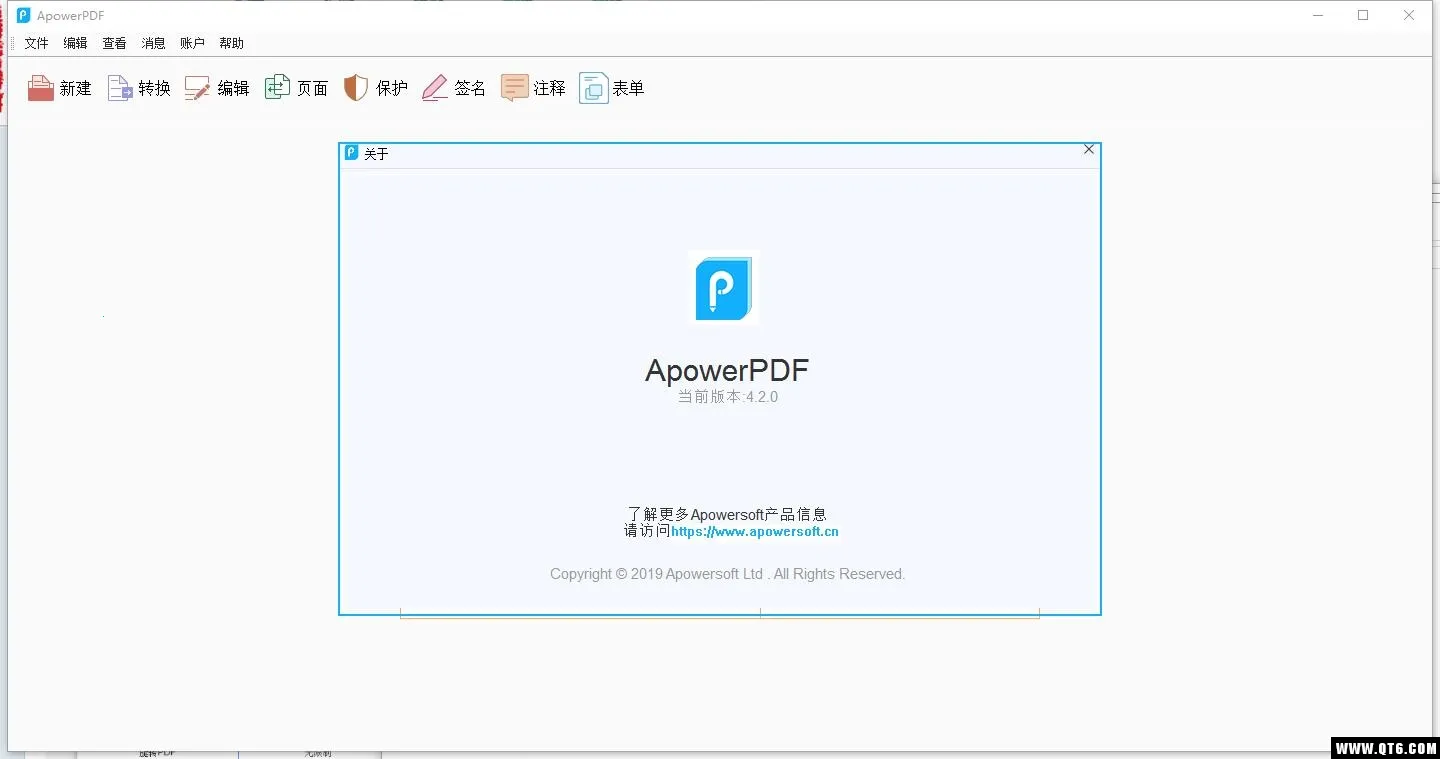Open the 页面 (Page) tool
1440x759 pixels.
tap(277, 88)
